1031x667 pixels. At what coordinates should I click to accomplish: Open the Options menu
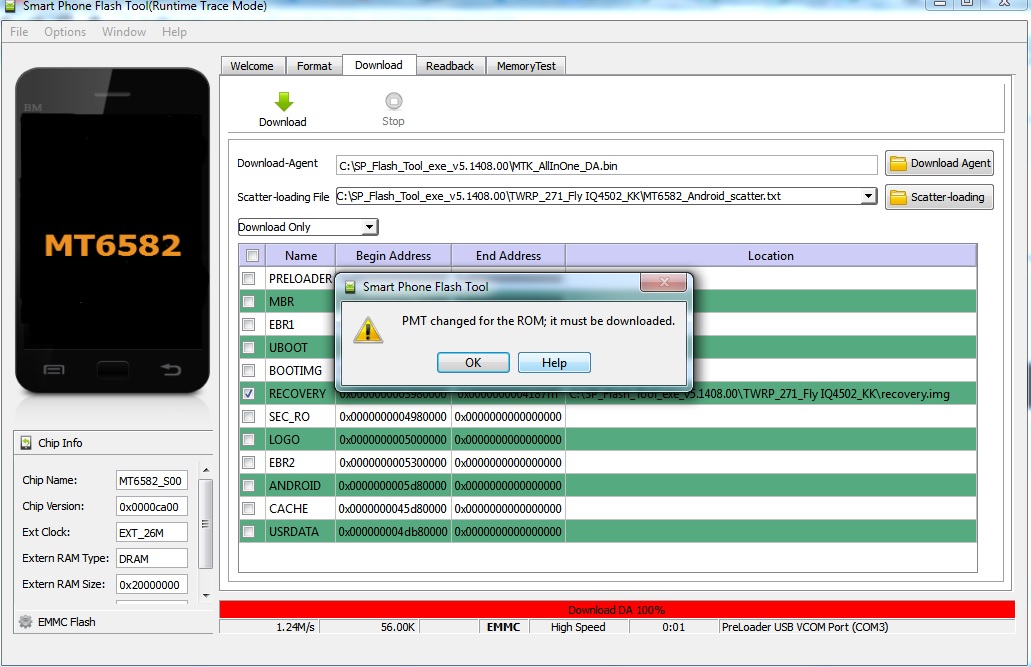pos(65,32)
